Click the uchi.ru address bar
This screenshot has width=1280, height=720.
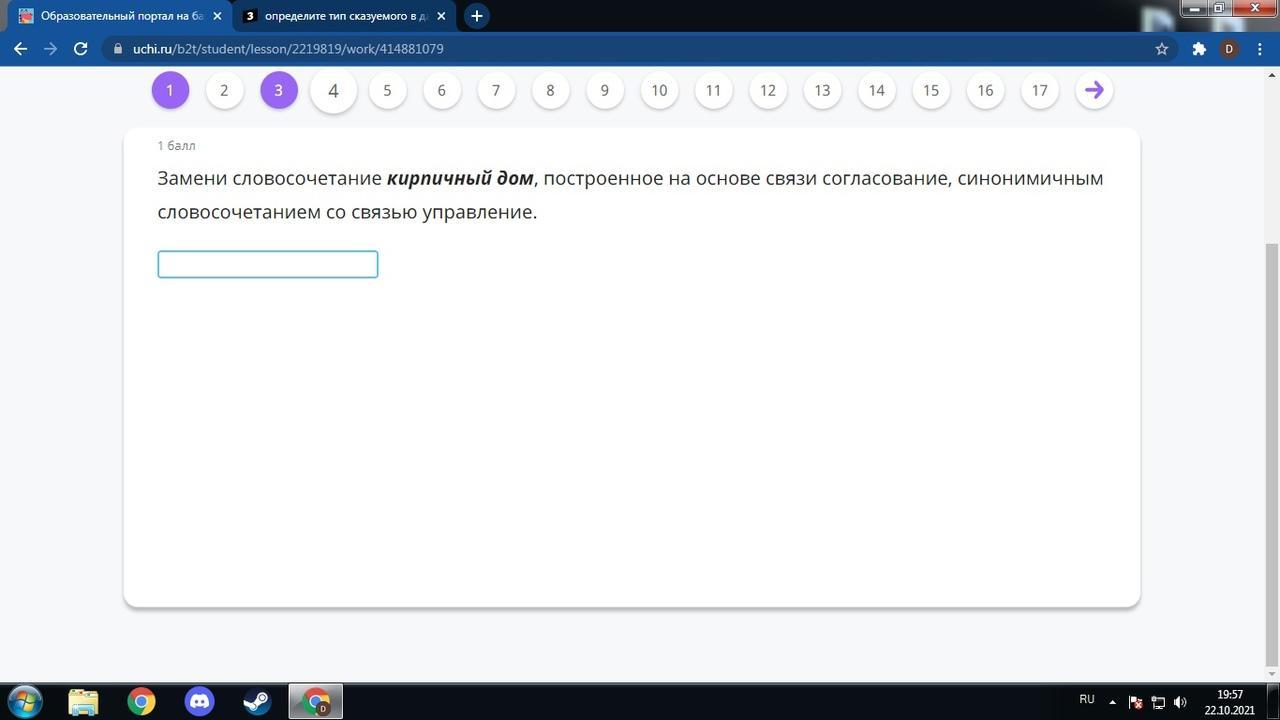tap(640, 48)
